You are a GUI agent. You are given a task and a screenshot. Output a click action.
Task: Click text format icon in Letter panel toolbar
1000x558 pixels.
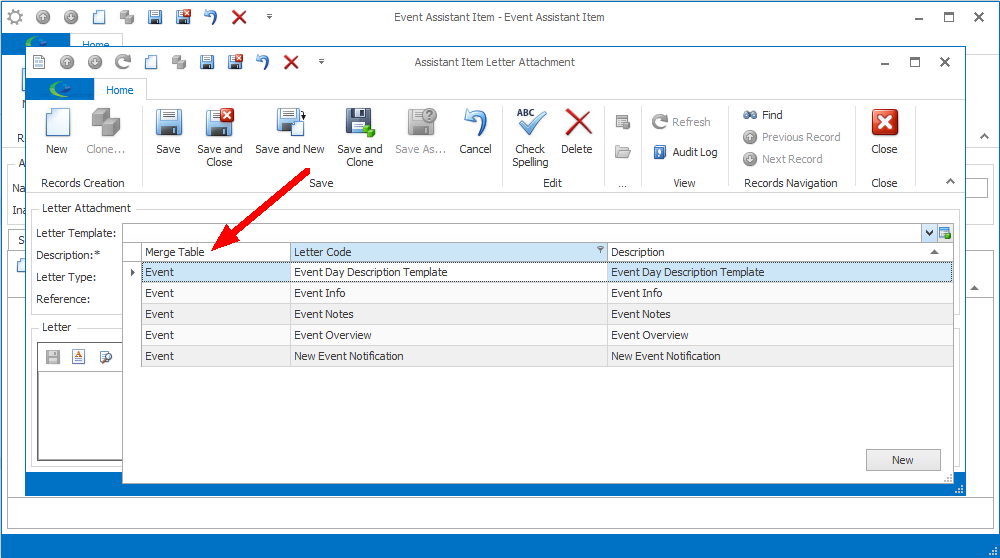(x=78, y=357)
